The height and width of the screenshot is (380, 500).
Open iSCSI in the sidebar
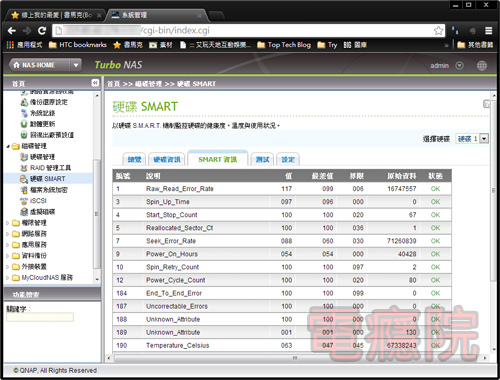[x=38, y=201]
